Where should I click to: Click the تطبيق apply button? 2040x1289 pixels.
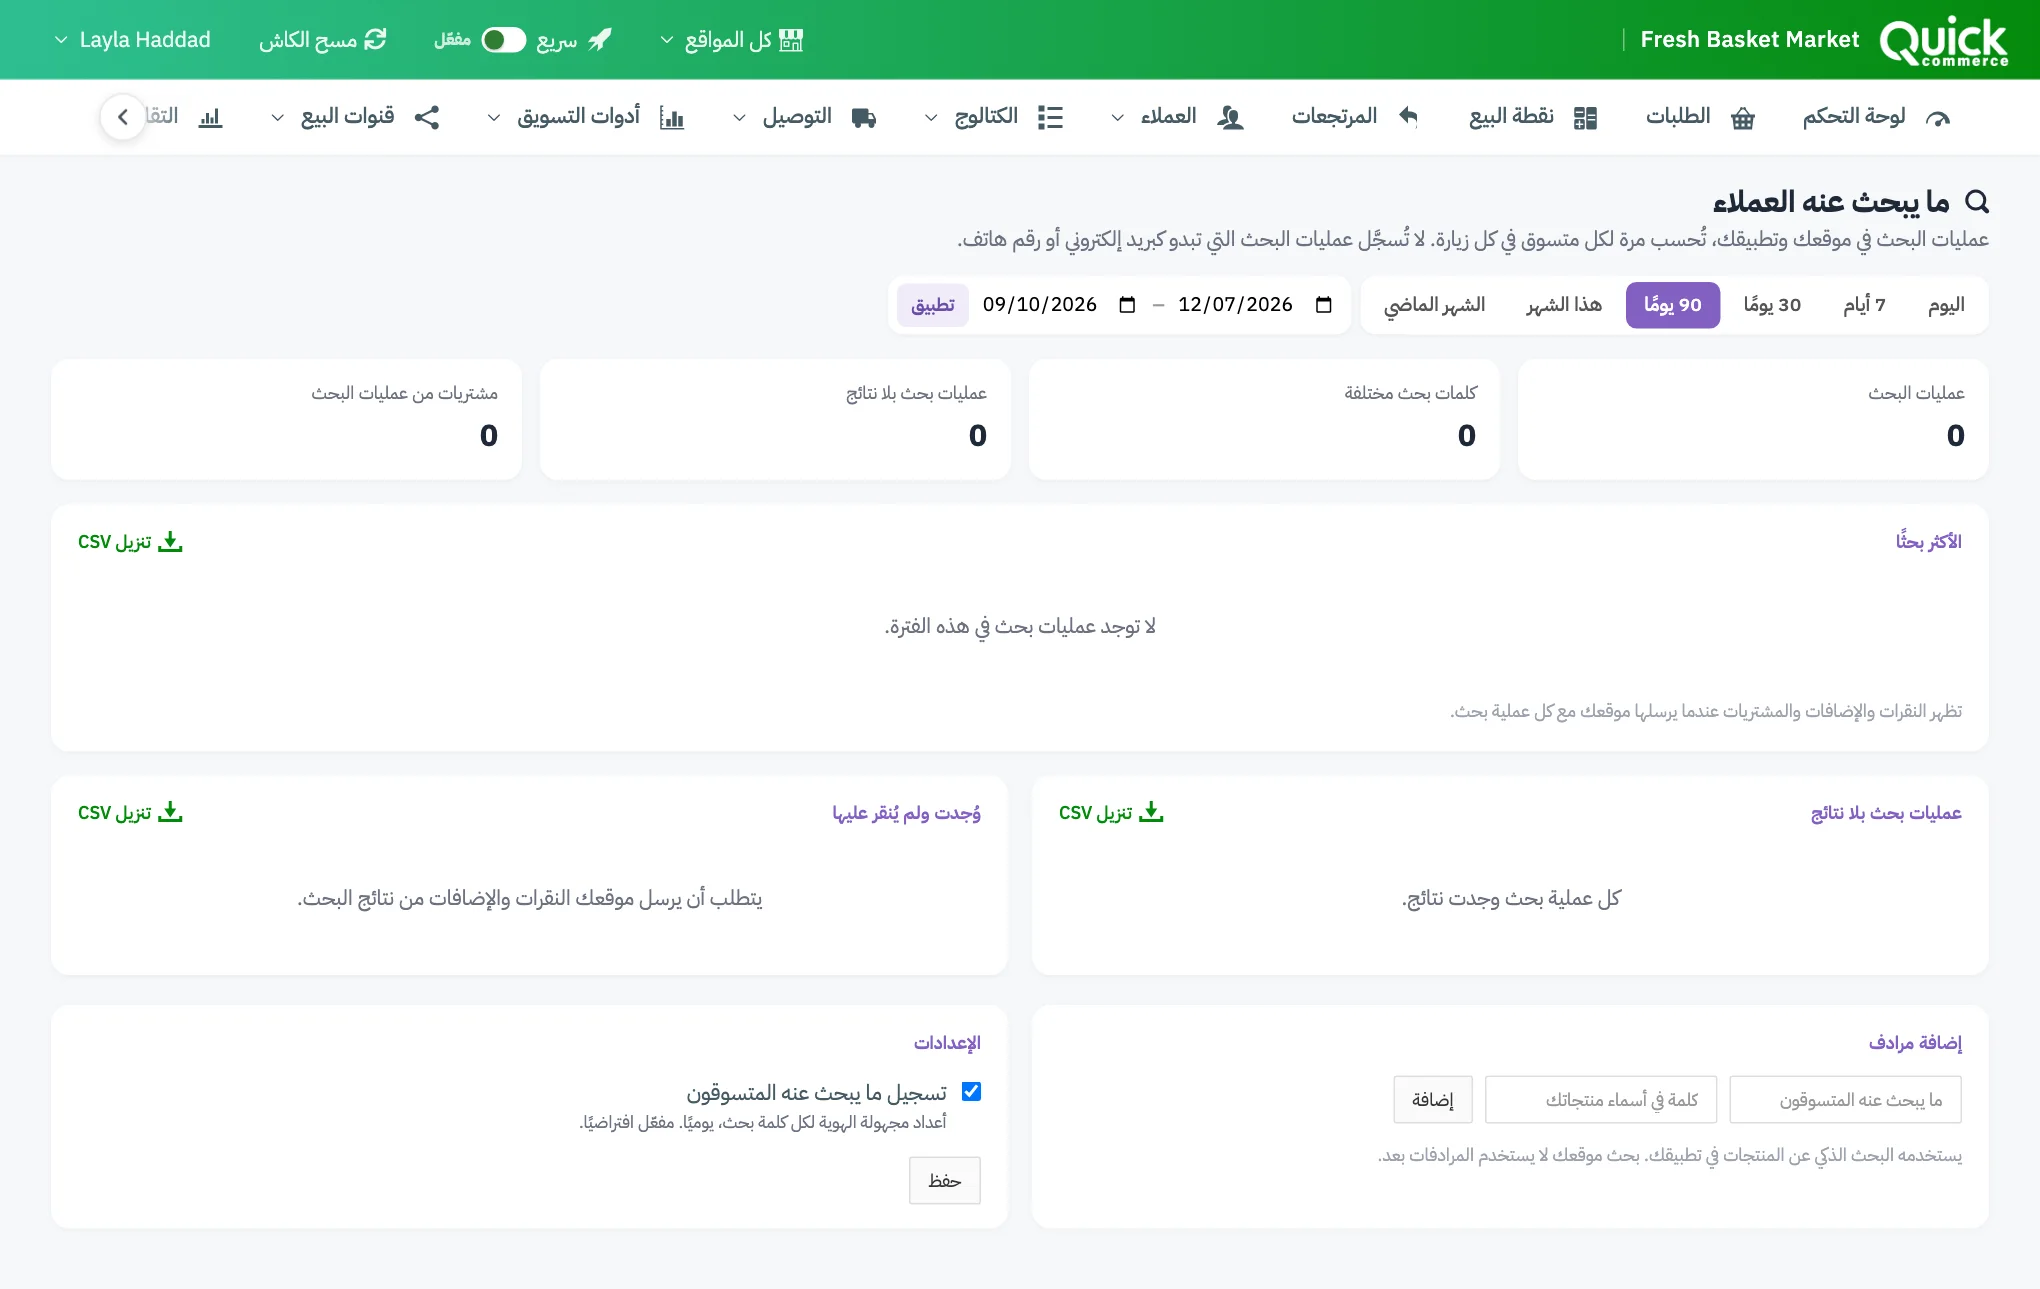933,305
